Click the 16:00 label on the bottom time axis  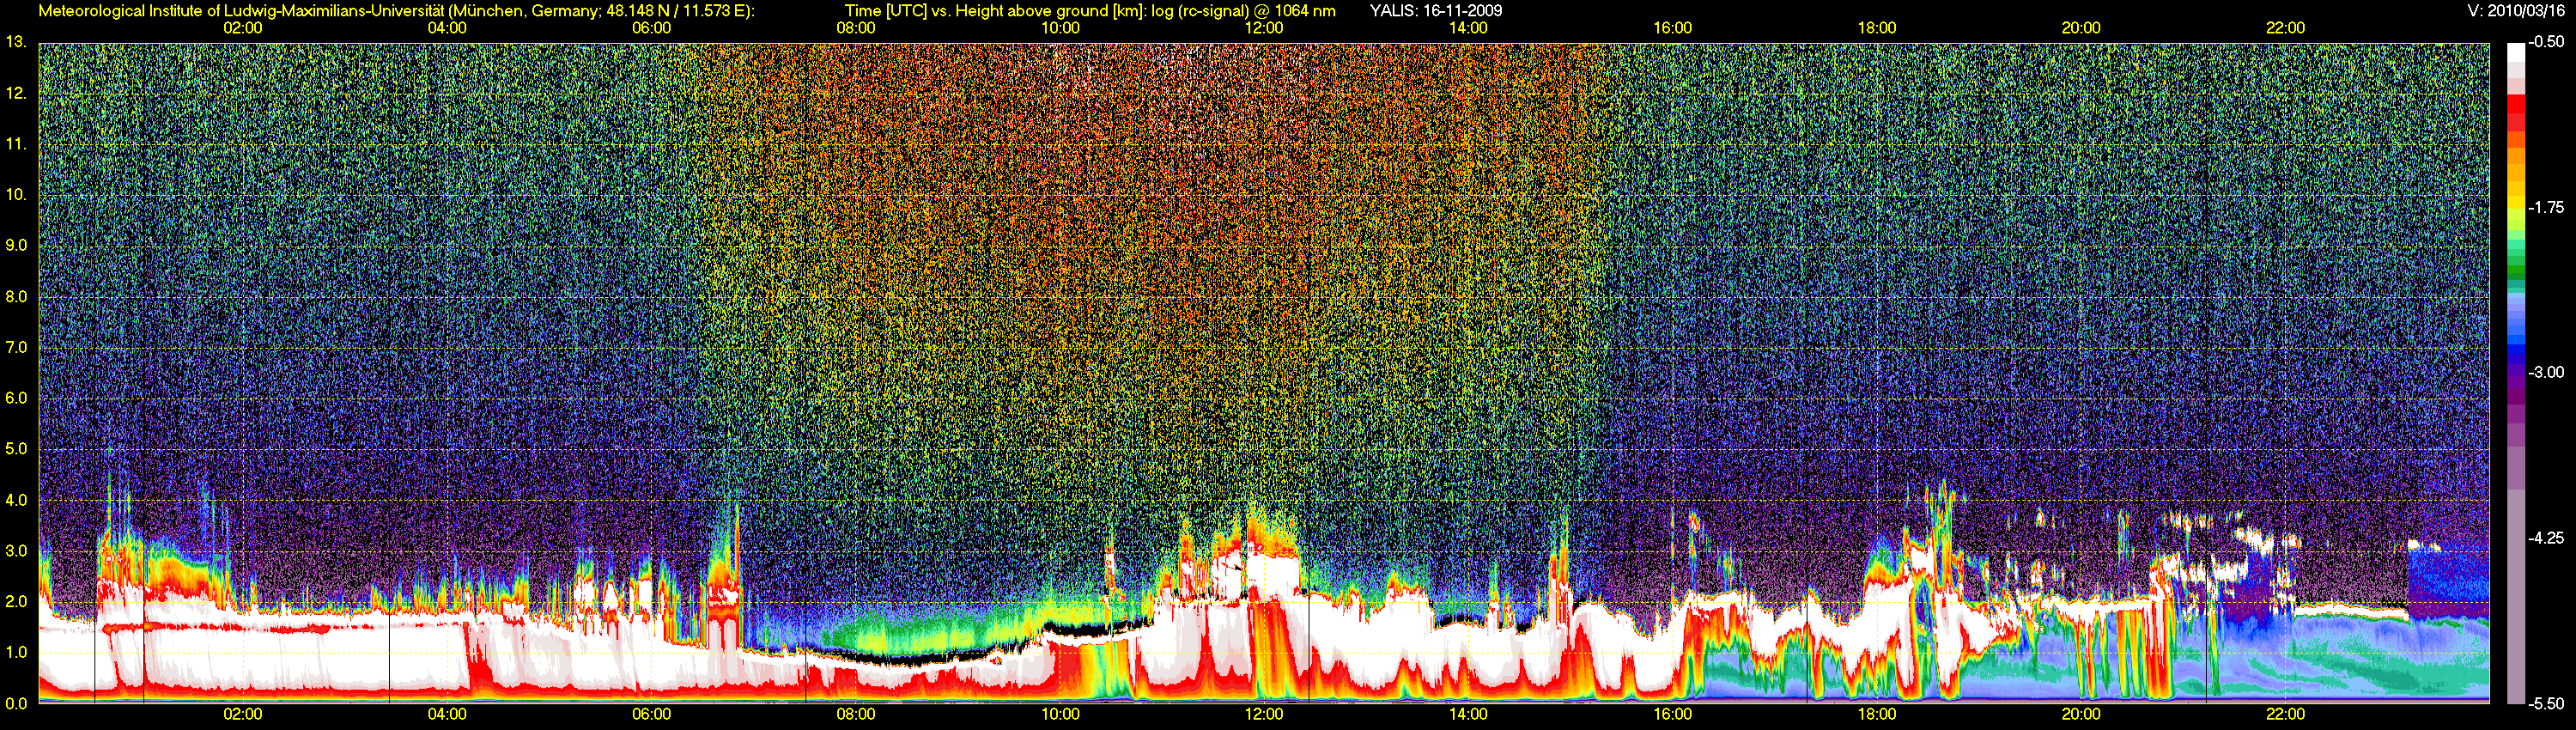(1673, 714)
